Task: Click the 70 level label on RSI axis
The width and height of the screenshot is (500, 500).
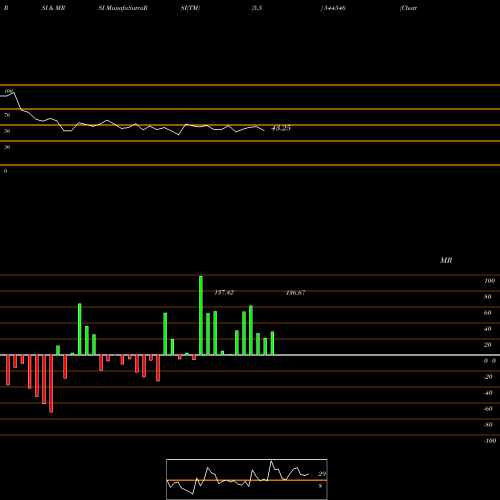Action: [x=7, y=115]
